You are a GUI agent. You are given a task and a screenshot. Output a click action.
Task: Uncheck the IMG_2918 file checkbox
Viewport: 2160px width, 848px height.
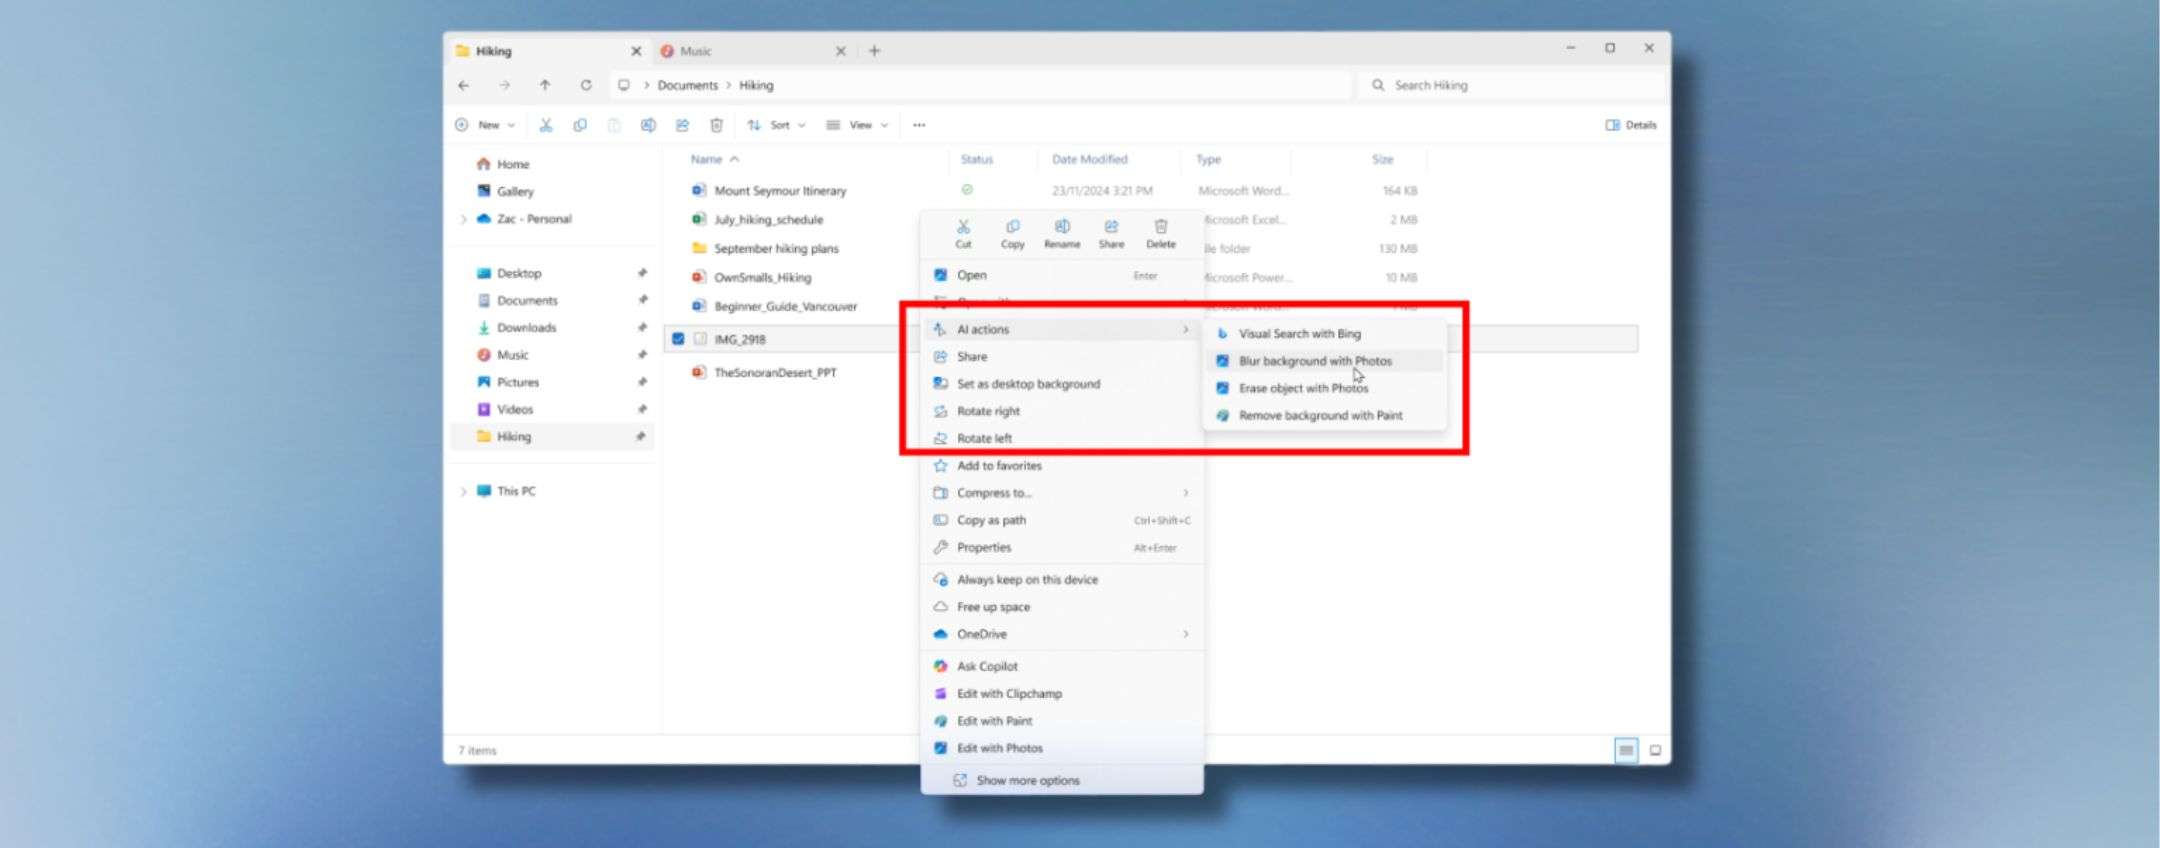(678, 339)
